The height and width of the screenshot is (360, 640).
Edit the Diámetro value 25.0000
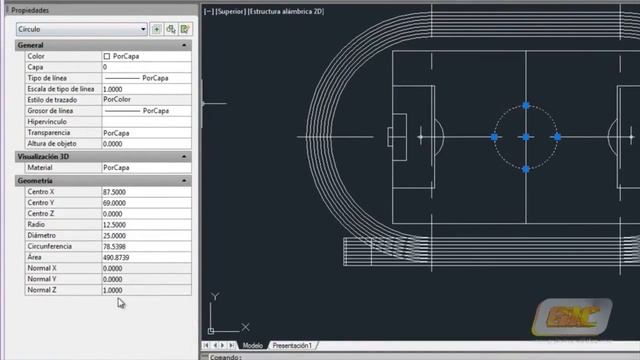click(146, 236)
